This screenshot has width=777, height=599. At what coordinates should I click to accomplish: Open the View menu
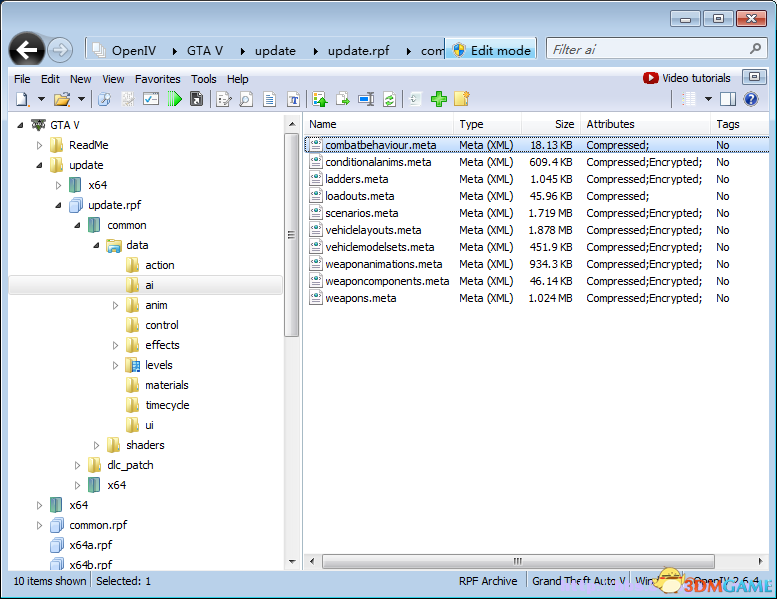point(113,79)
